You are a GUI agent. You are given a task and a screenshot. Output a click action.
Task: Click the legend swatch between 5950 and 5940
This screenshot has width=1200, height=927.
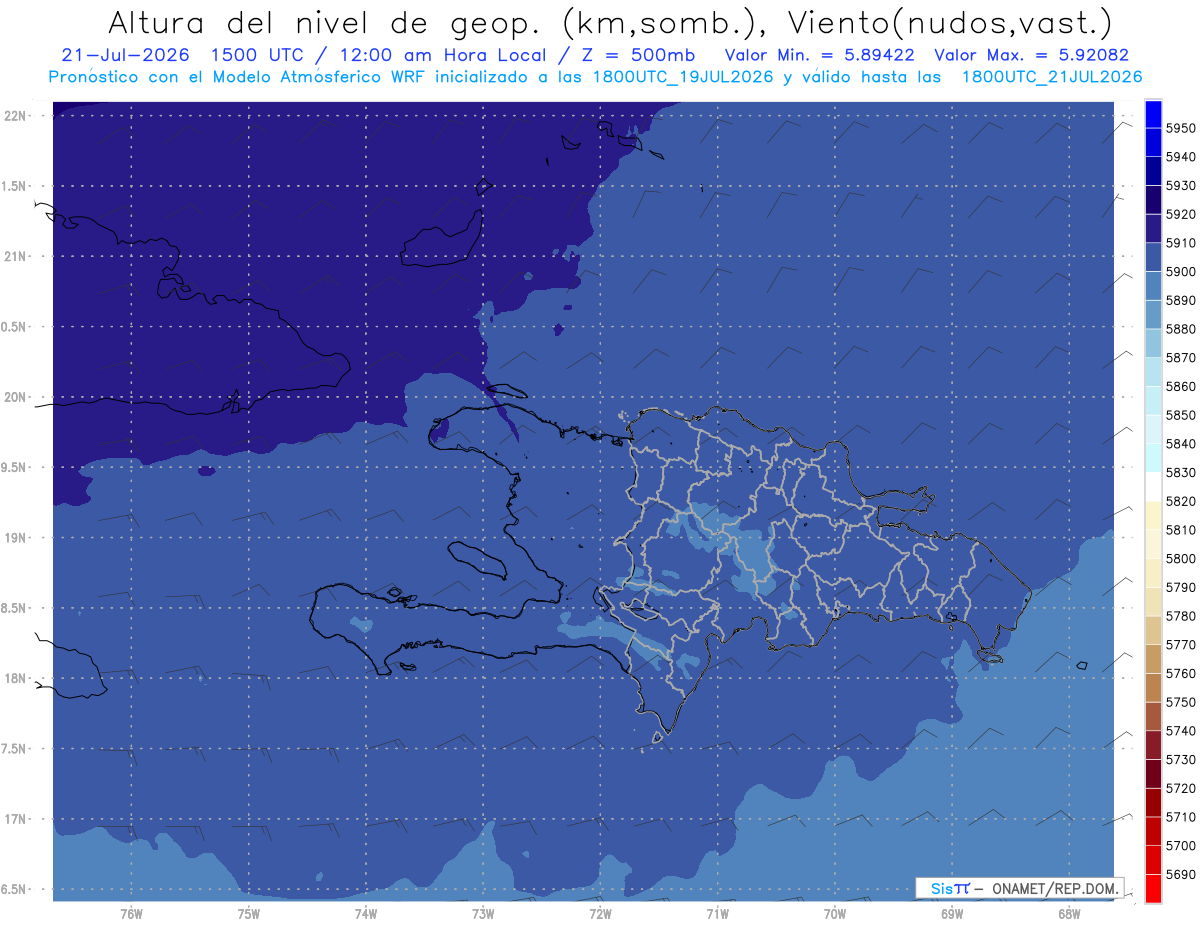tap(1153, 143)
